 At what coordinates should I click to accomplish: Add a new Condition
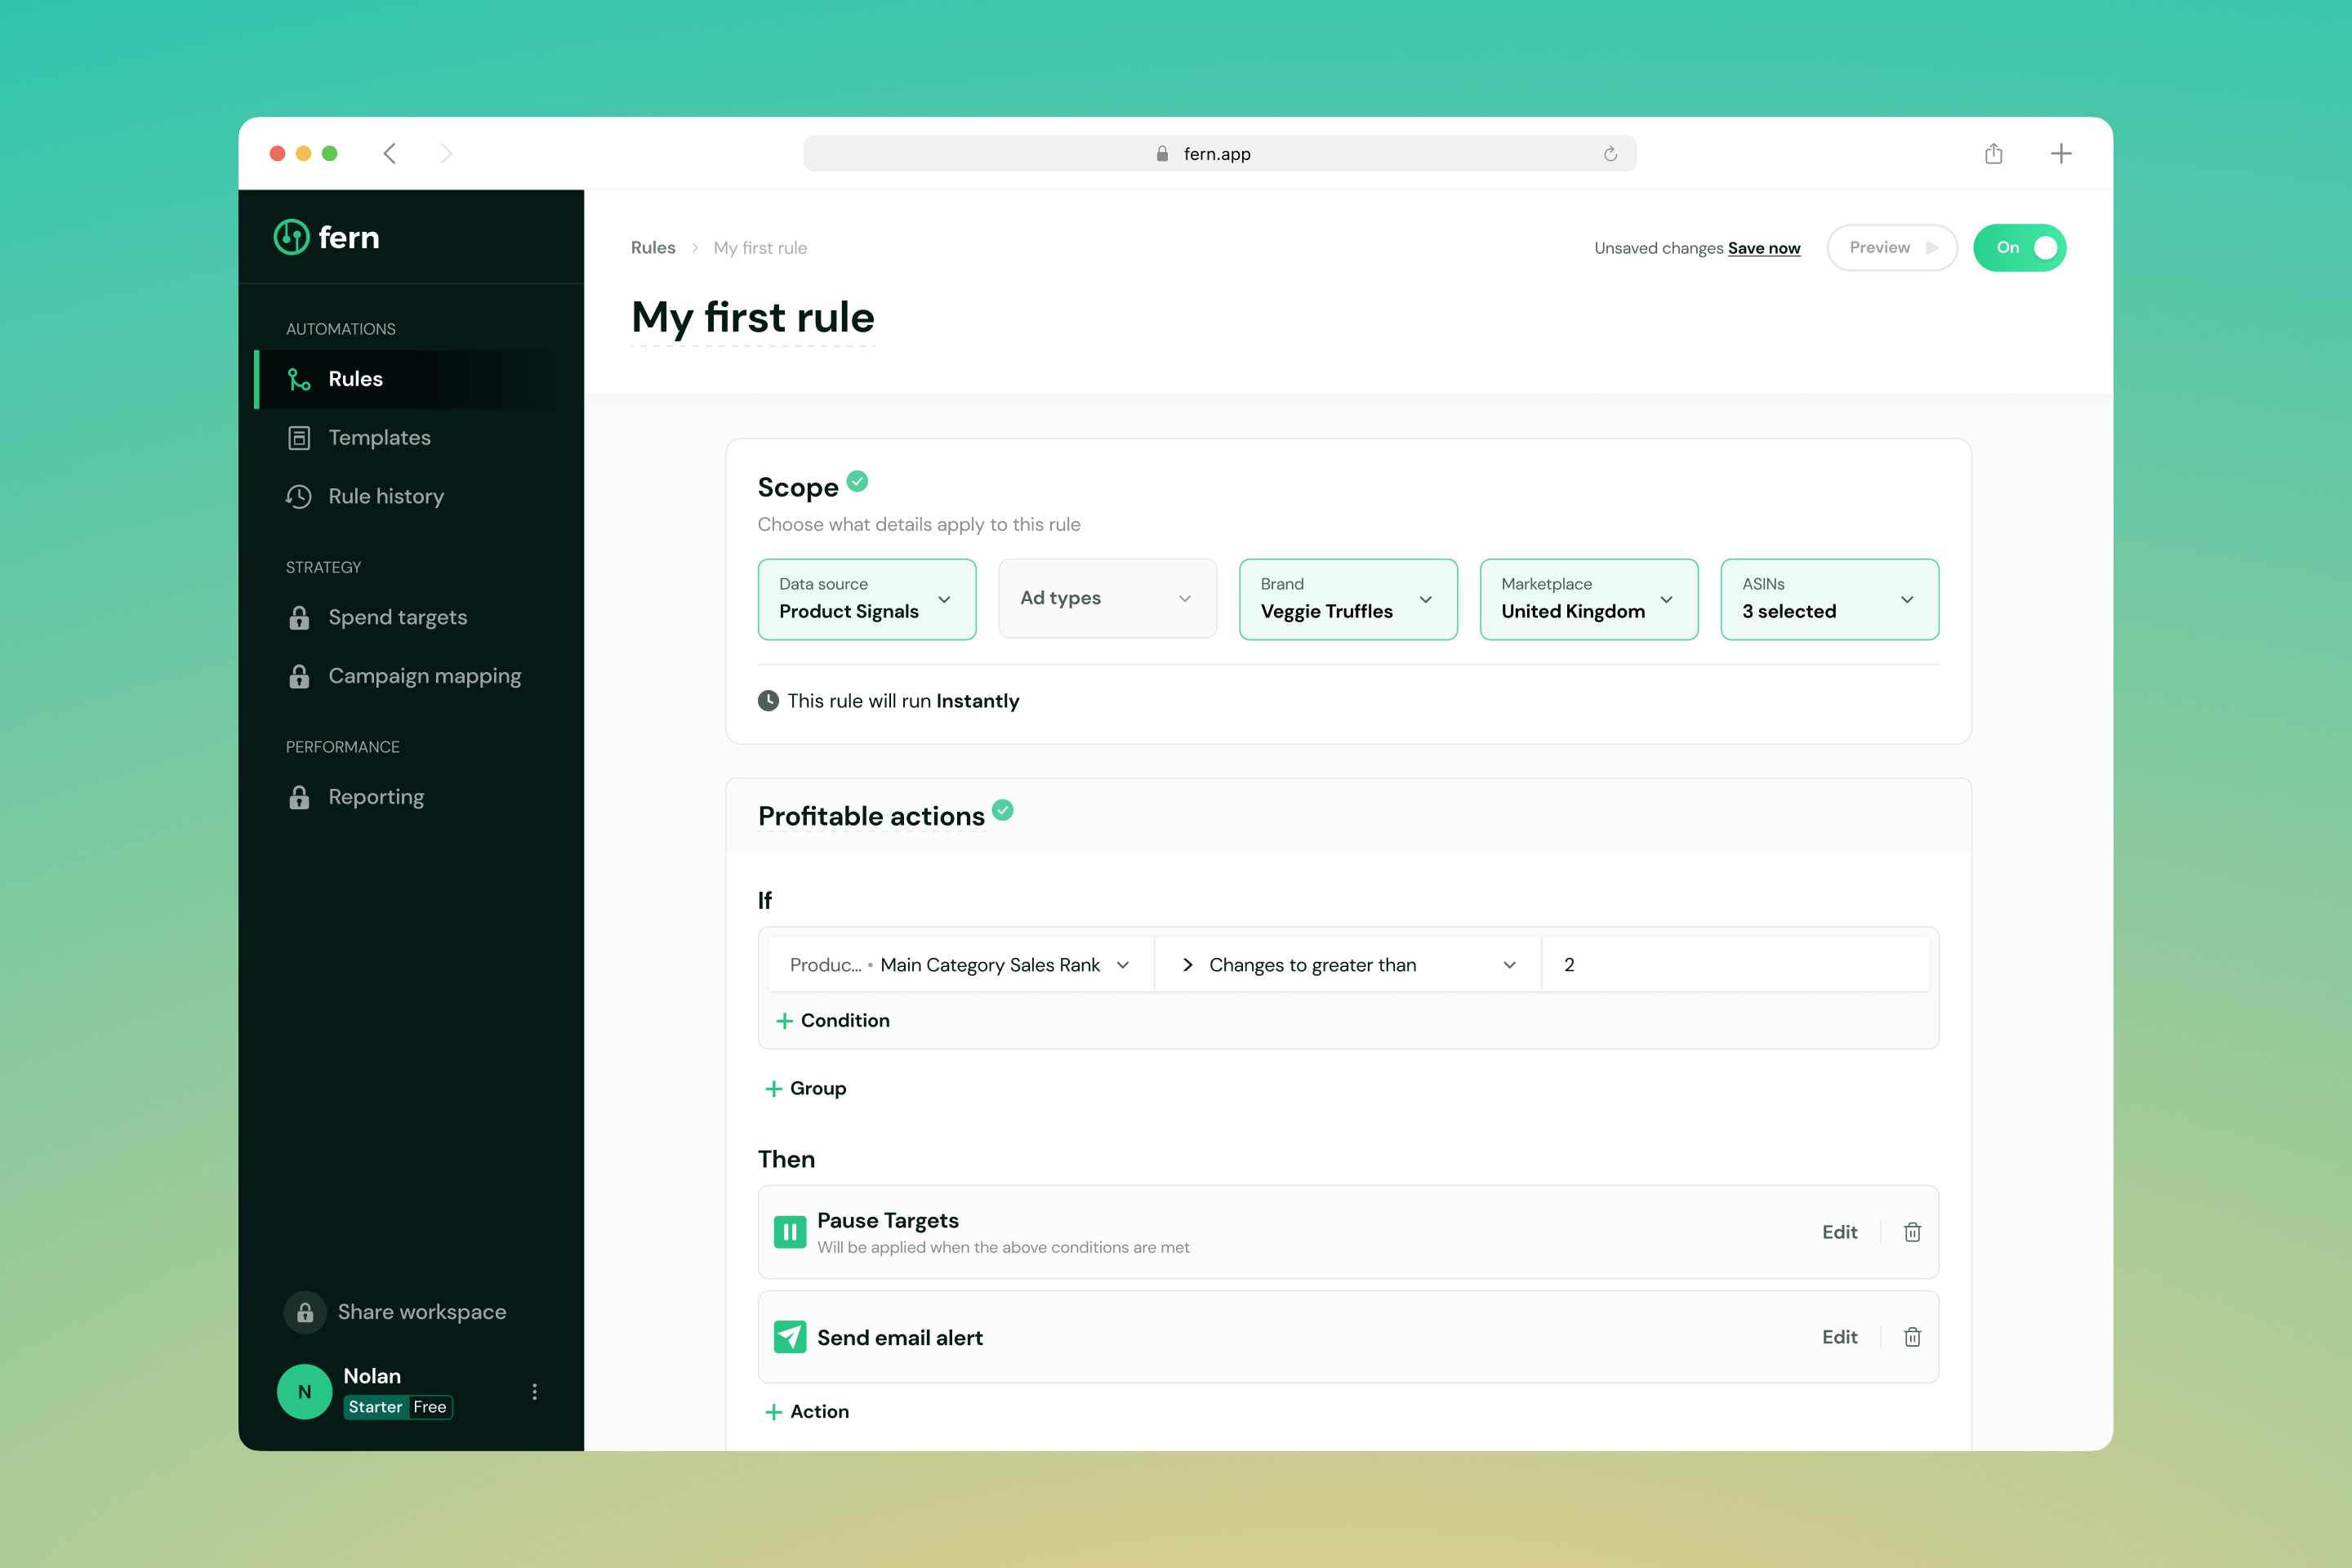[x=833, y=1020]
